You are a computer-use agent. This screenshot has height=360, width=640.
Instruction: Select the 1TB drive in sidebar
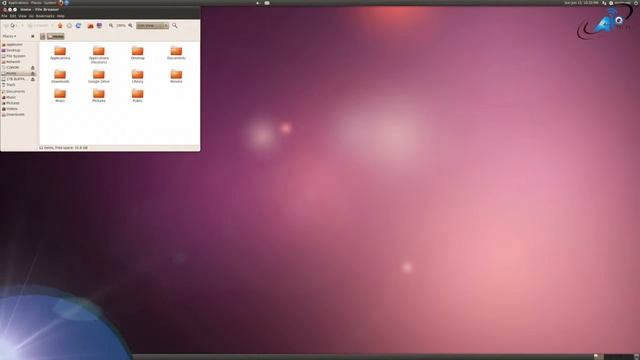pos(16,79)
